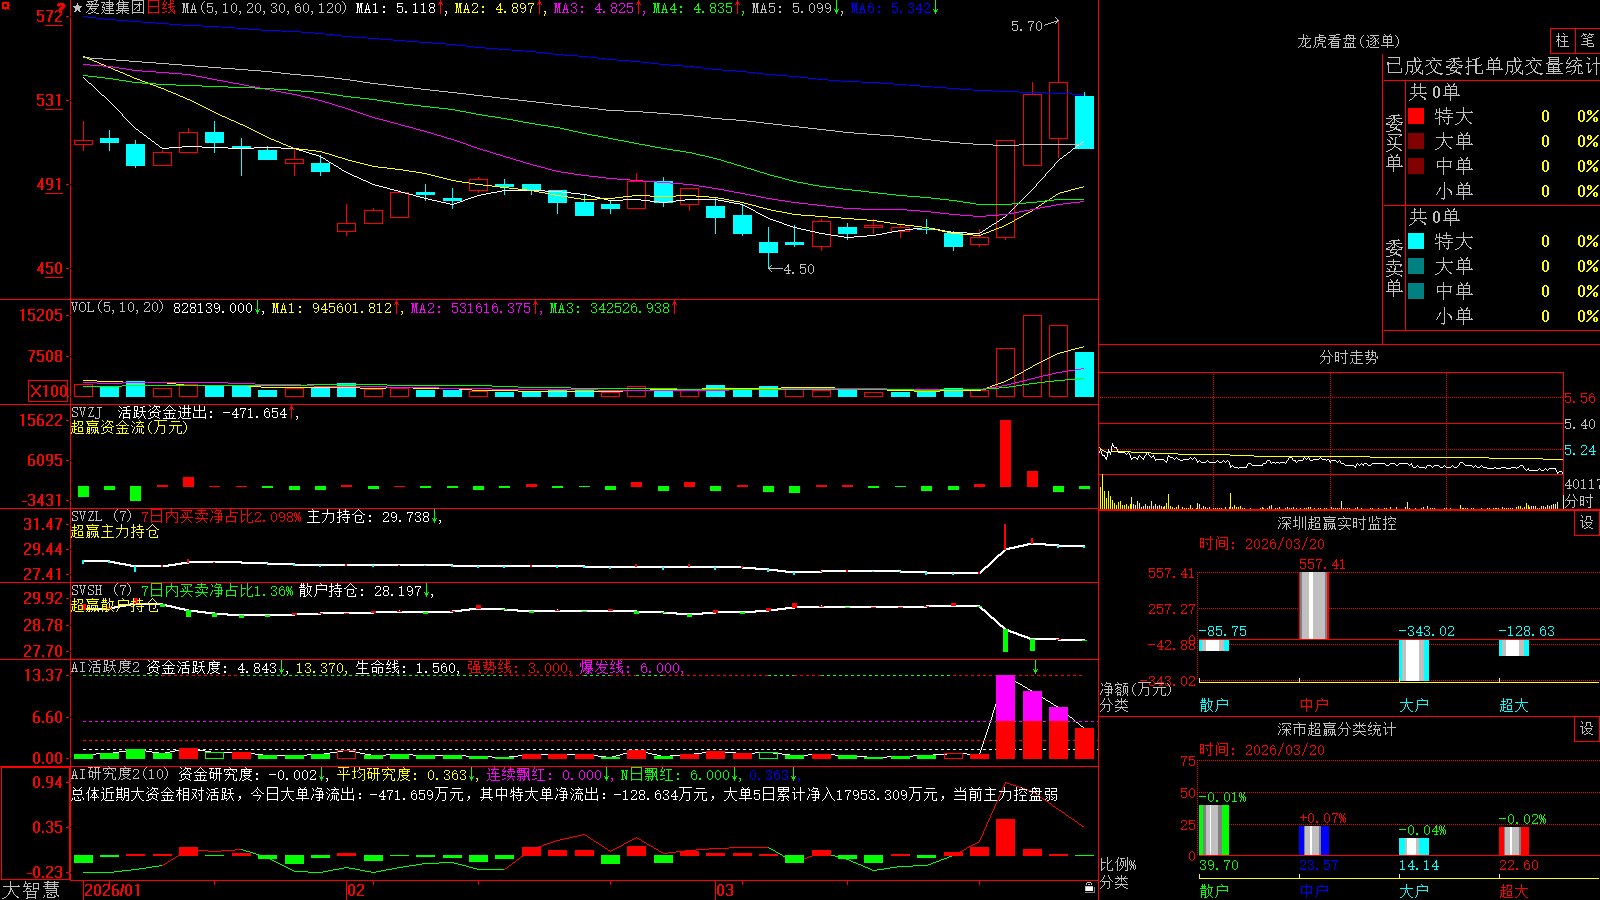Screen dimensions: 1600x900
Task: Click the red 特大 swatch under 委买单
Action: tap(1416, 116)
